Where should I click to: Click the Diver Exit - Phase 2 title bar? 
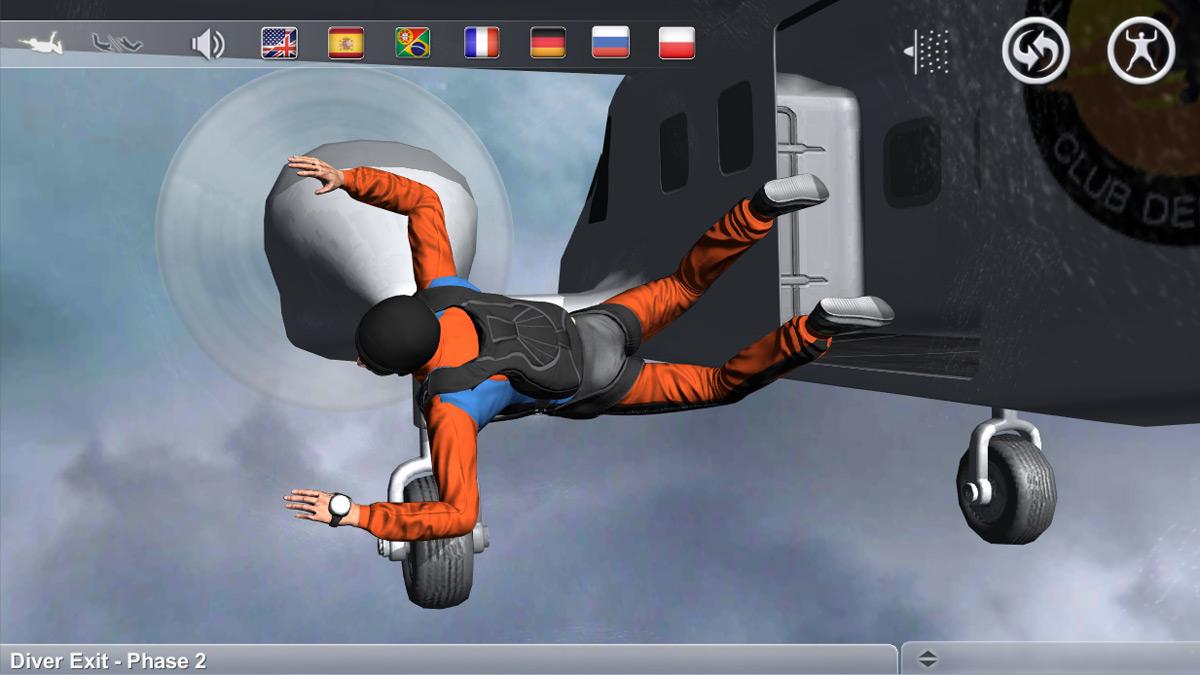pos(448,660)
